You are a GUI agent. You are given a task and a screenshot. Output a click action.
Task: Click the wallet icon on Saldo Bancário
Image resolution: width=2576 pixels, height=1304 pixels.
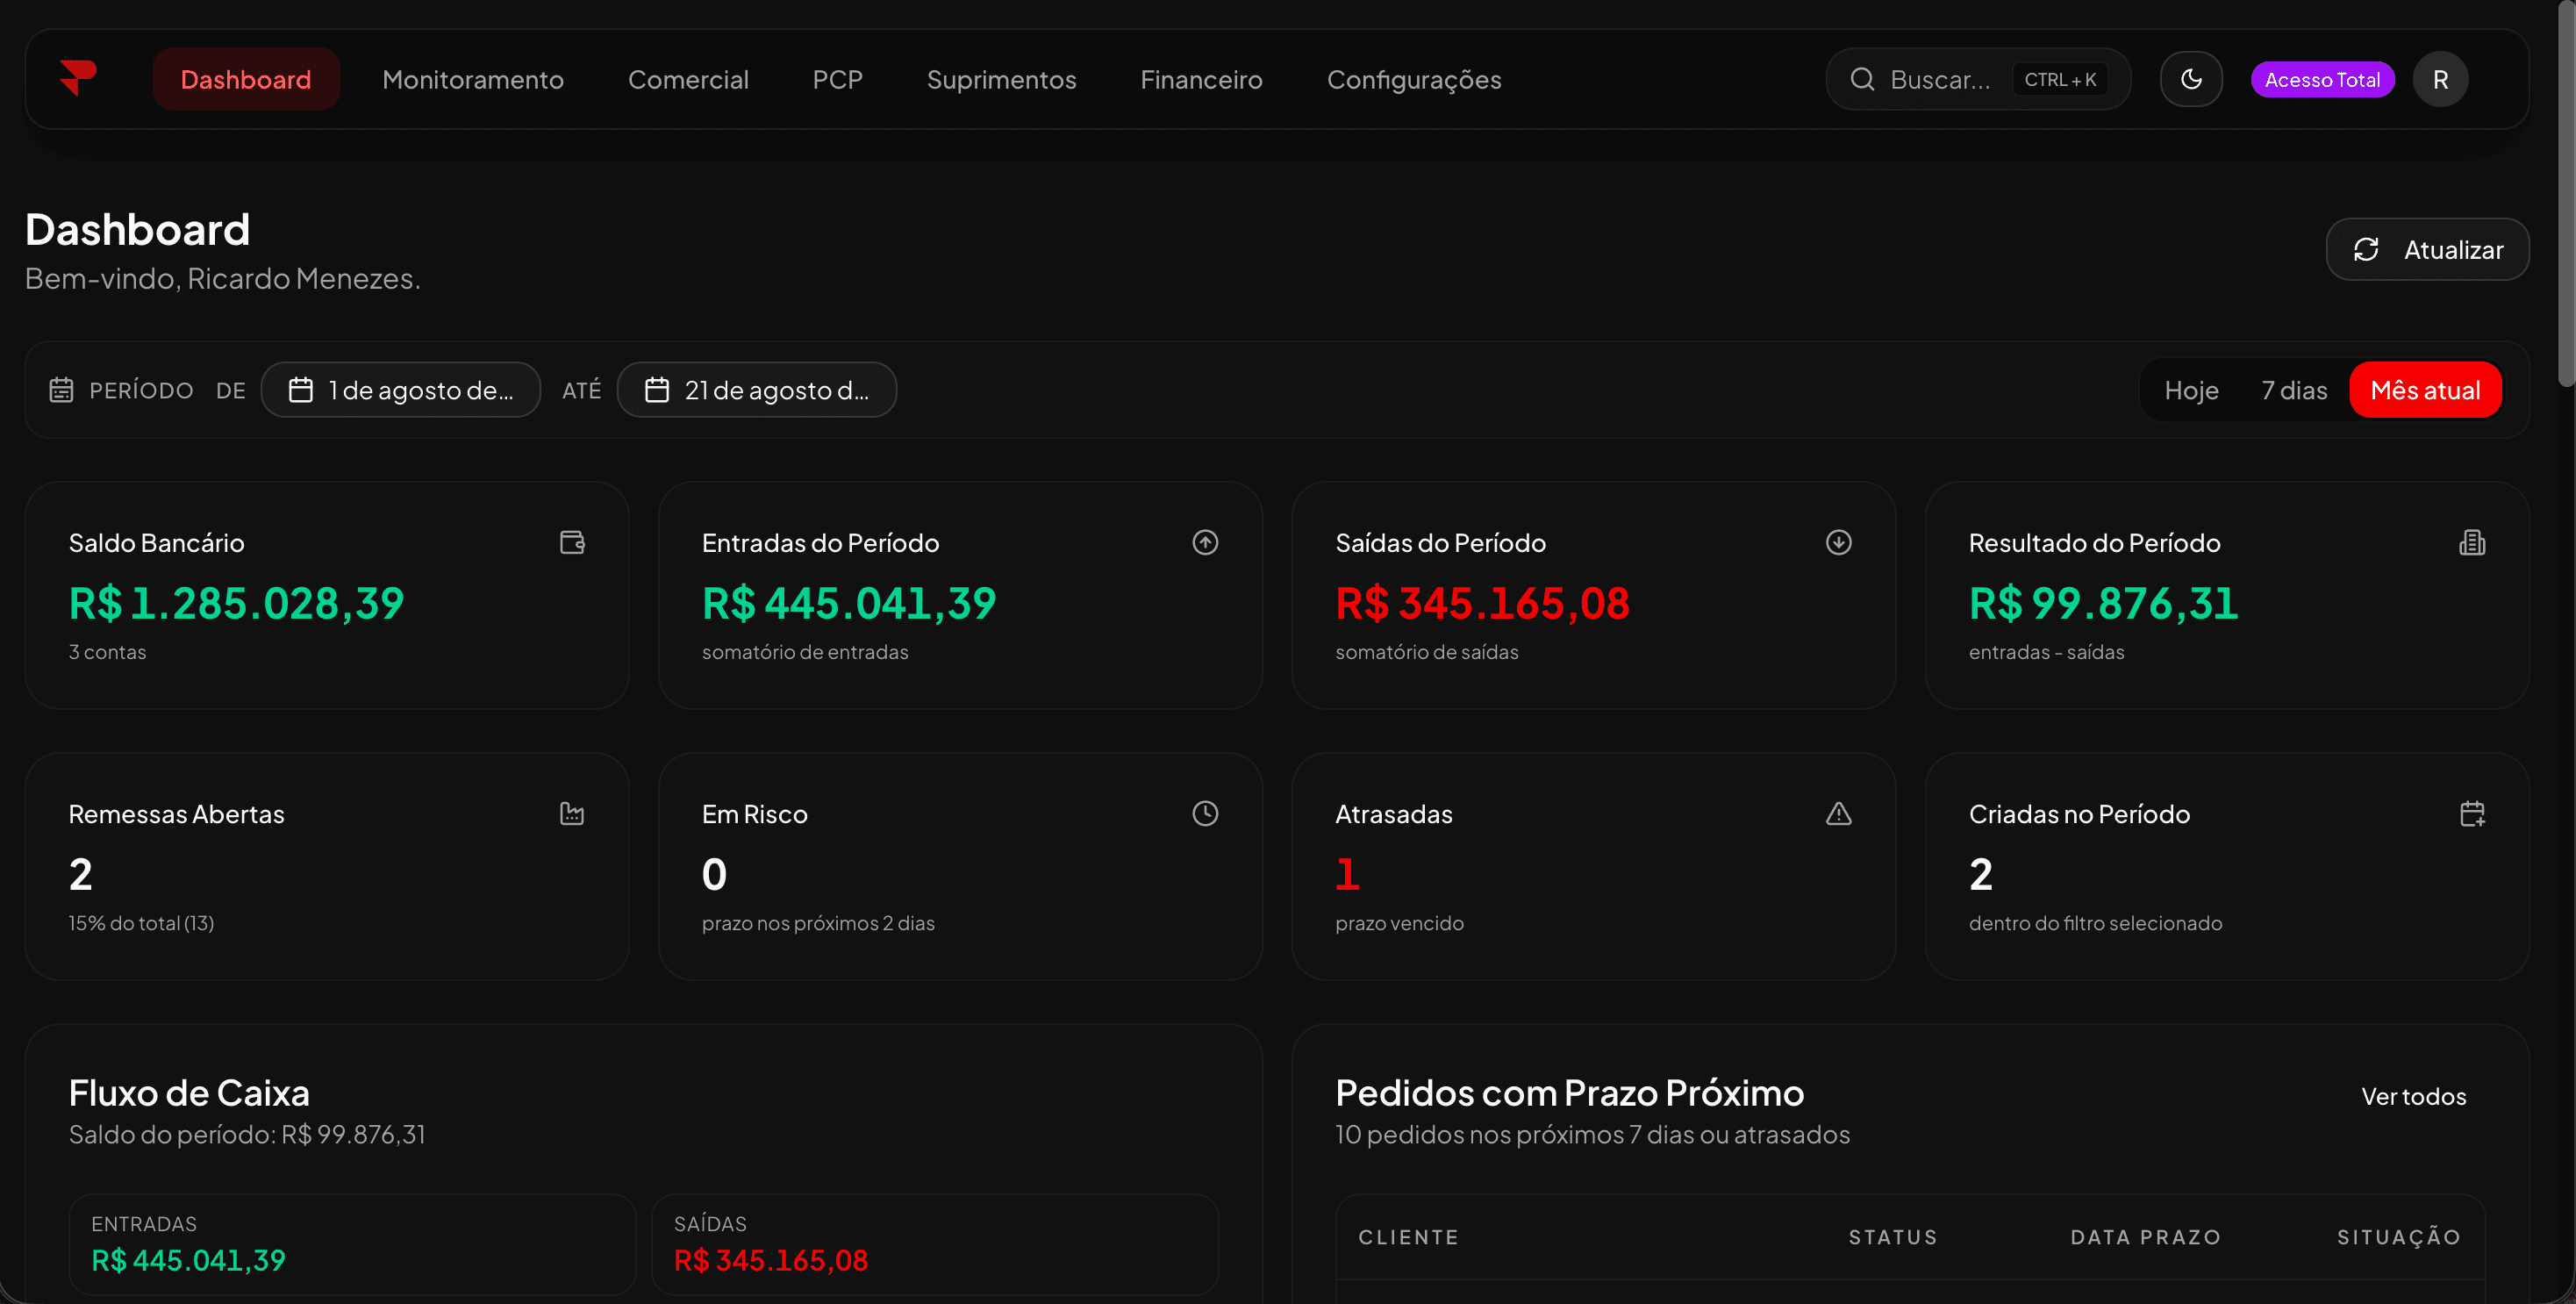pyautogui.click(x=572, y=542)
